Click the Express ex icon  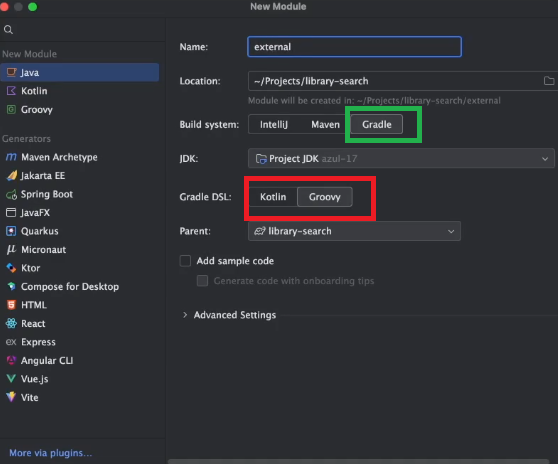tap(11, 342)
